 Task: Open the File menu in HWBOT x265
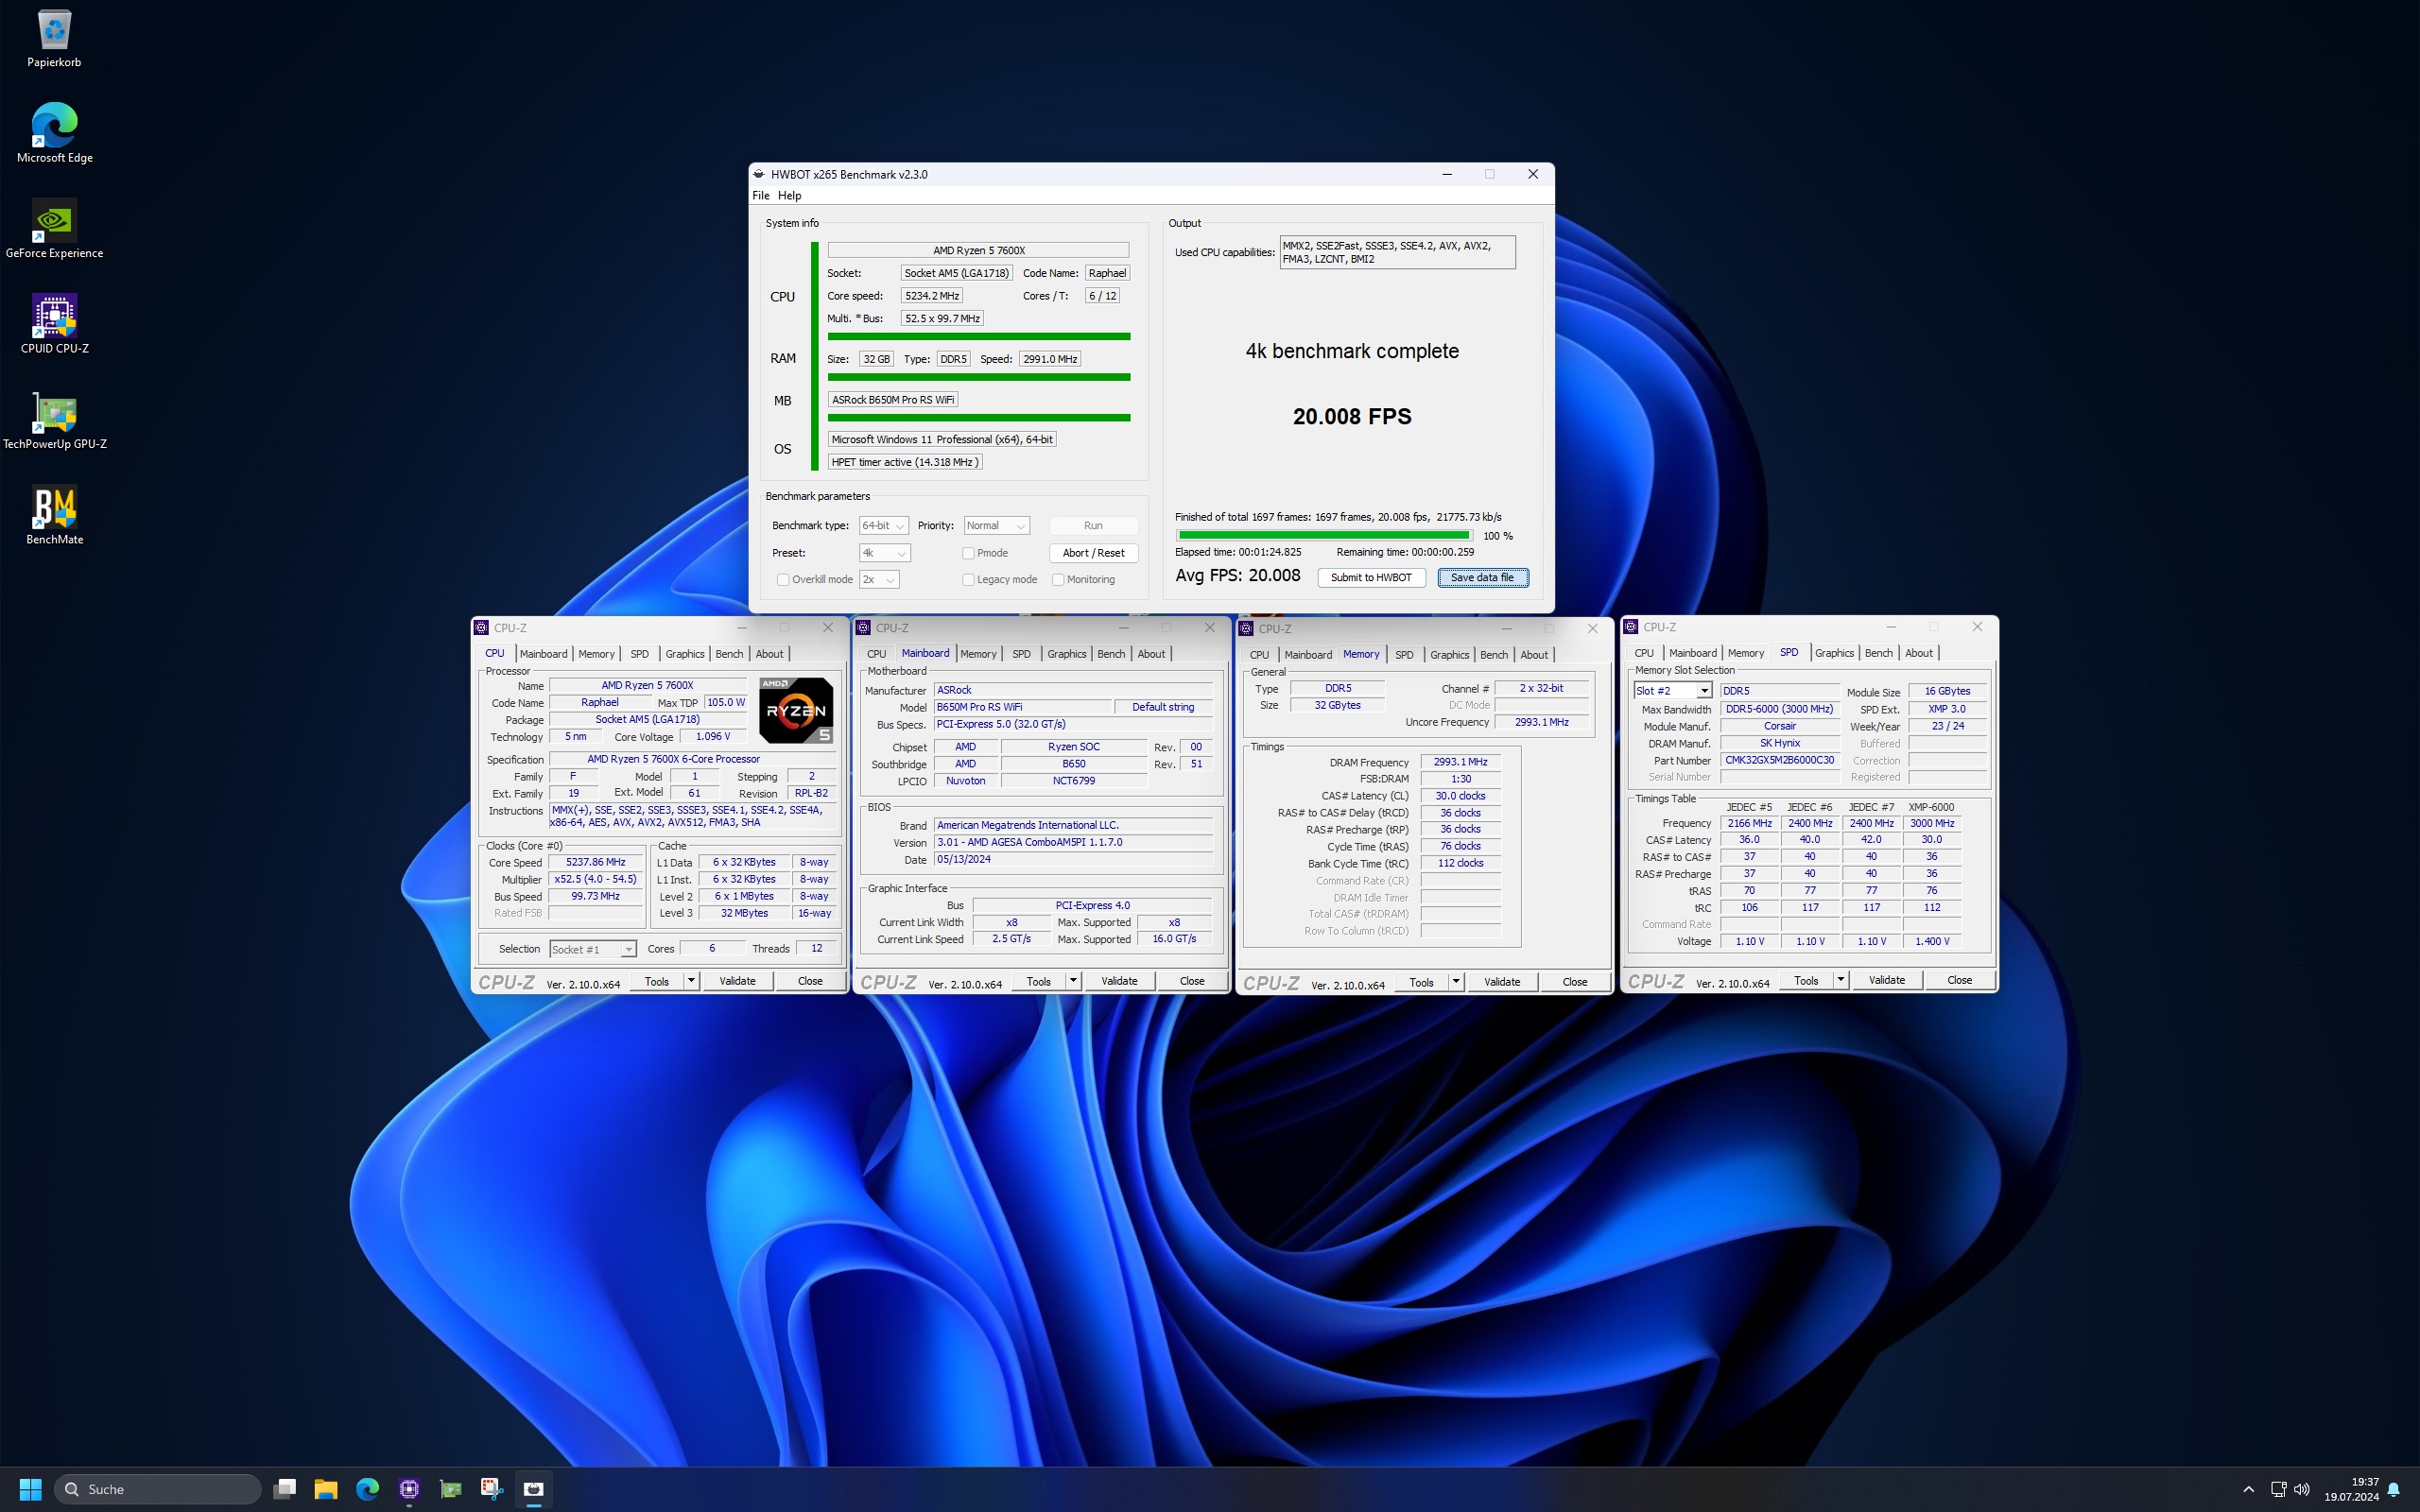[x=761, y=196]
